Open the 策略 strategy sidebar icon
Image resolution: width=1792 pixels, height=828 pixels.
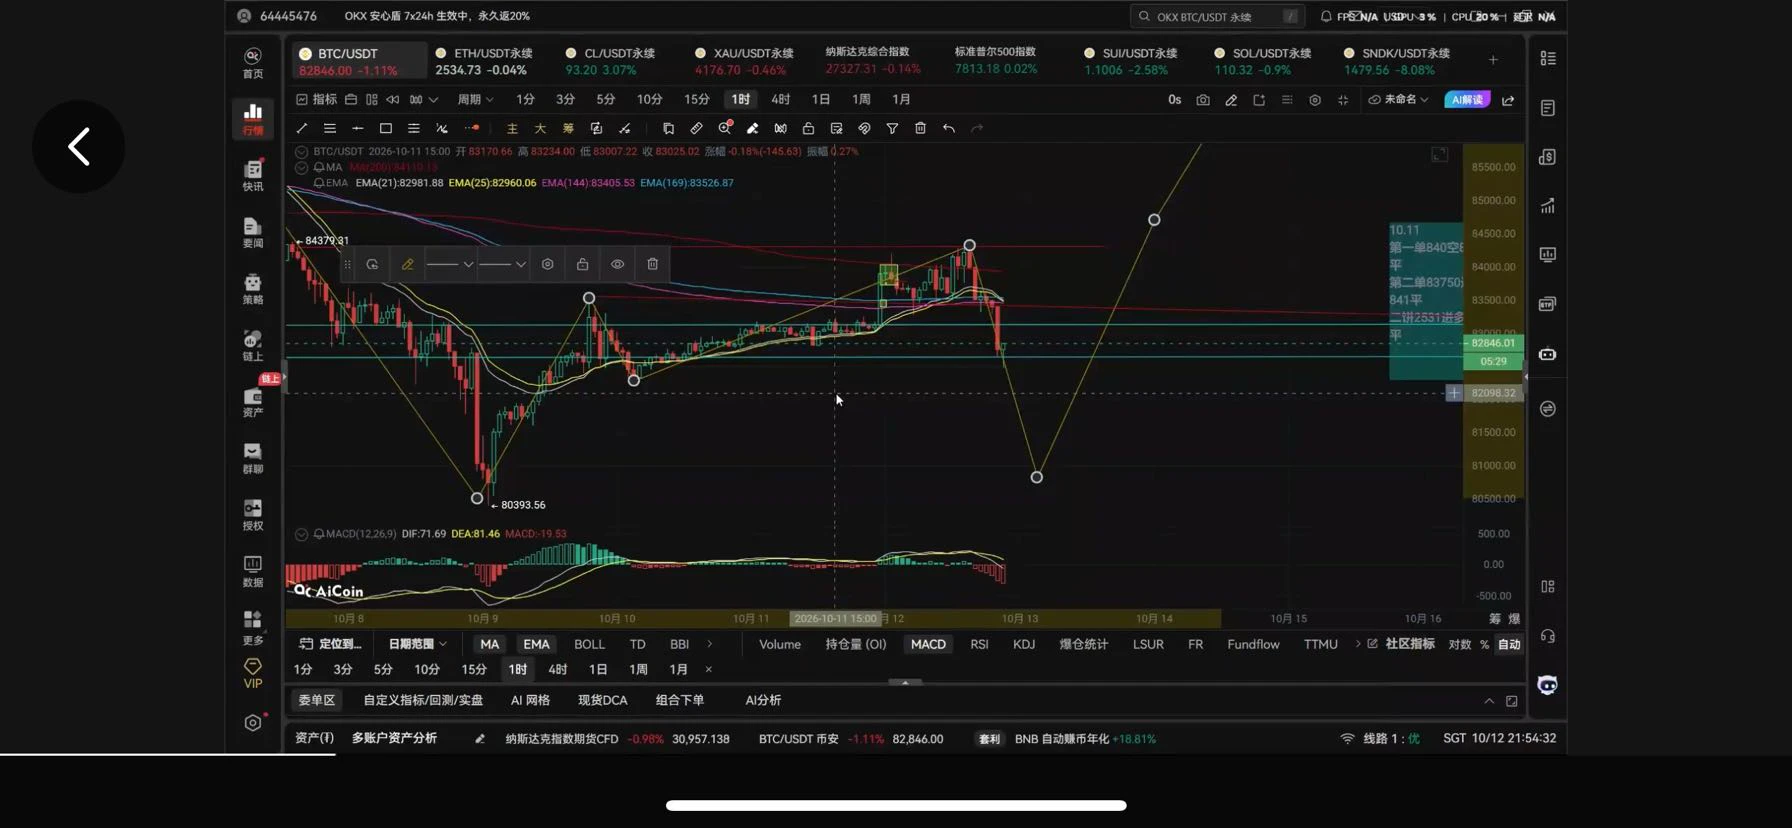[x=253, y=289]
